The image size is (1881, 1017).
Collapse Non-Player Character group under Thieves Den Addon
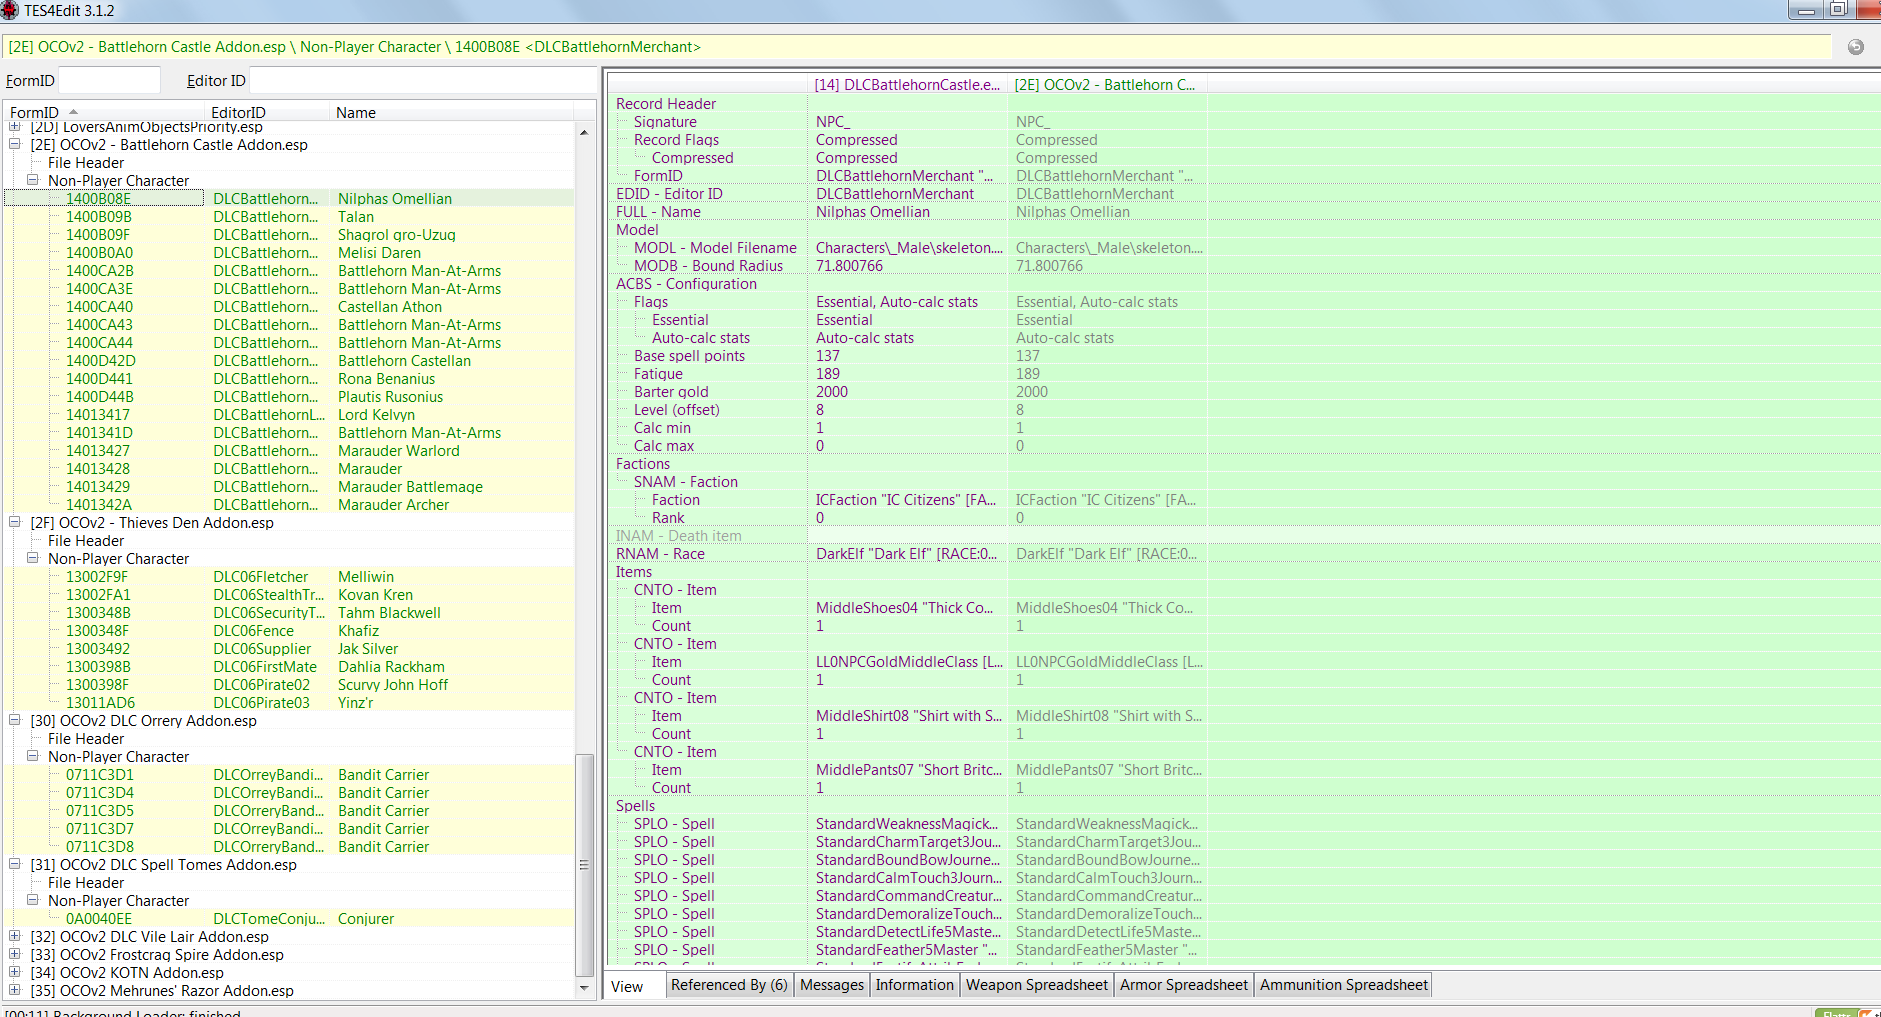33,558
